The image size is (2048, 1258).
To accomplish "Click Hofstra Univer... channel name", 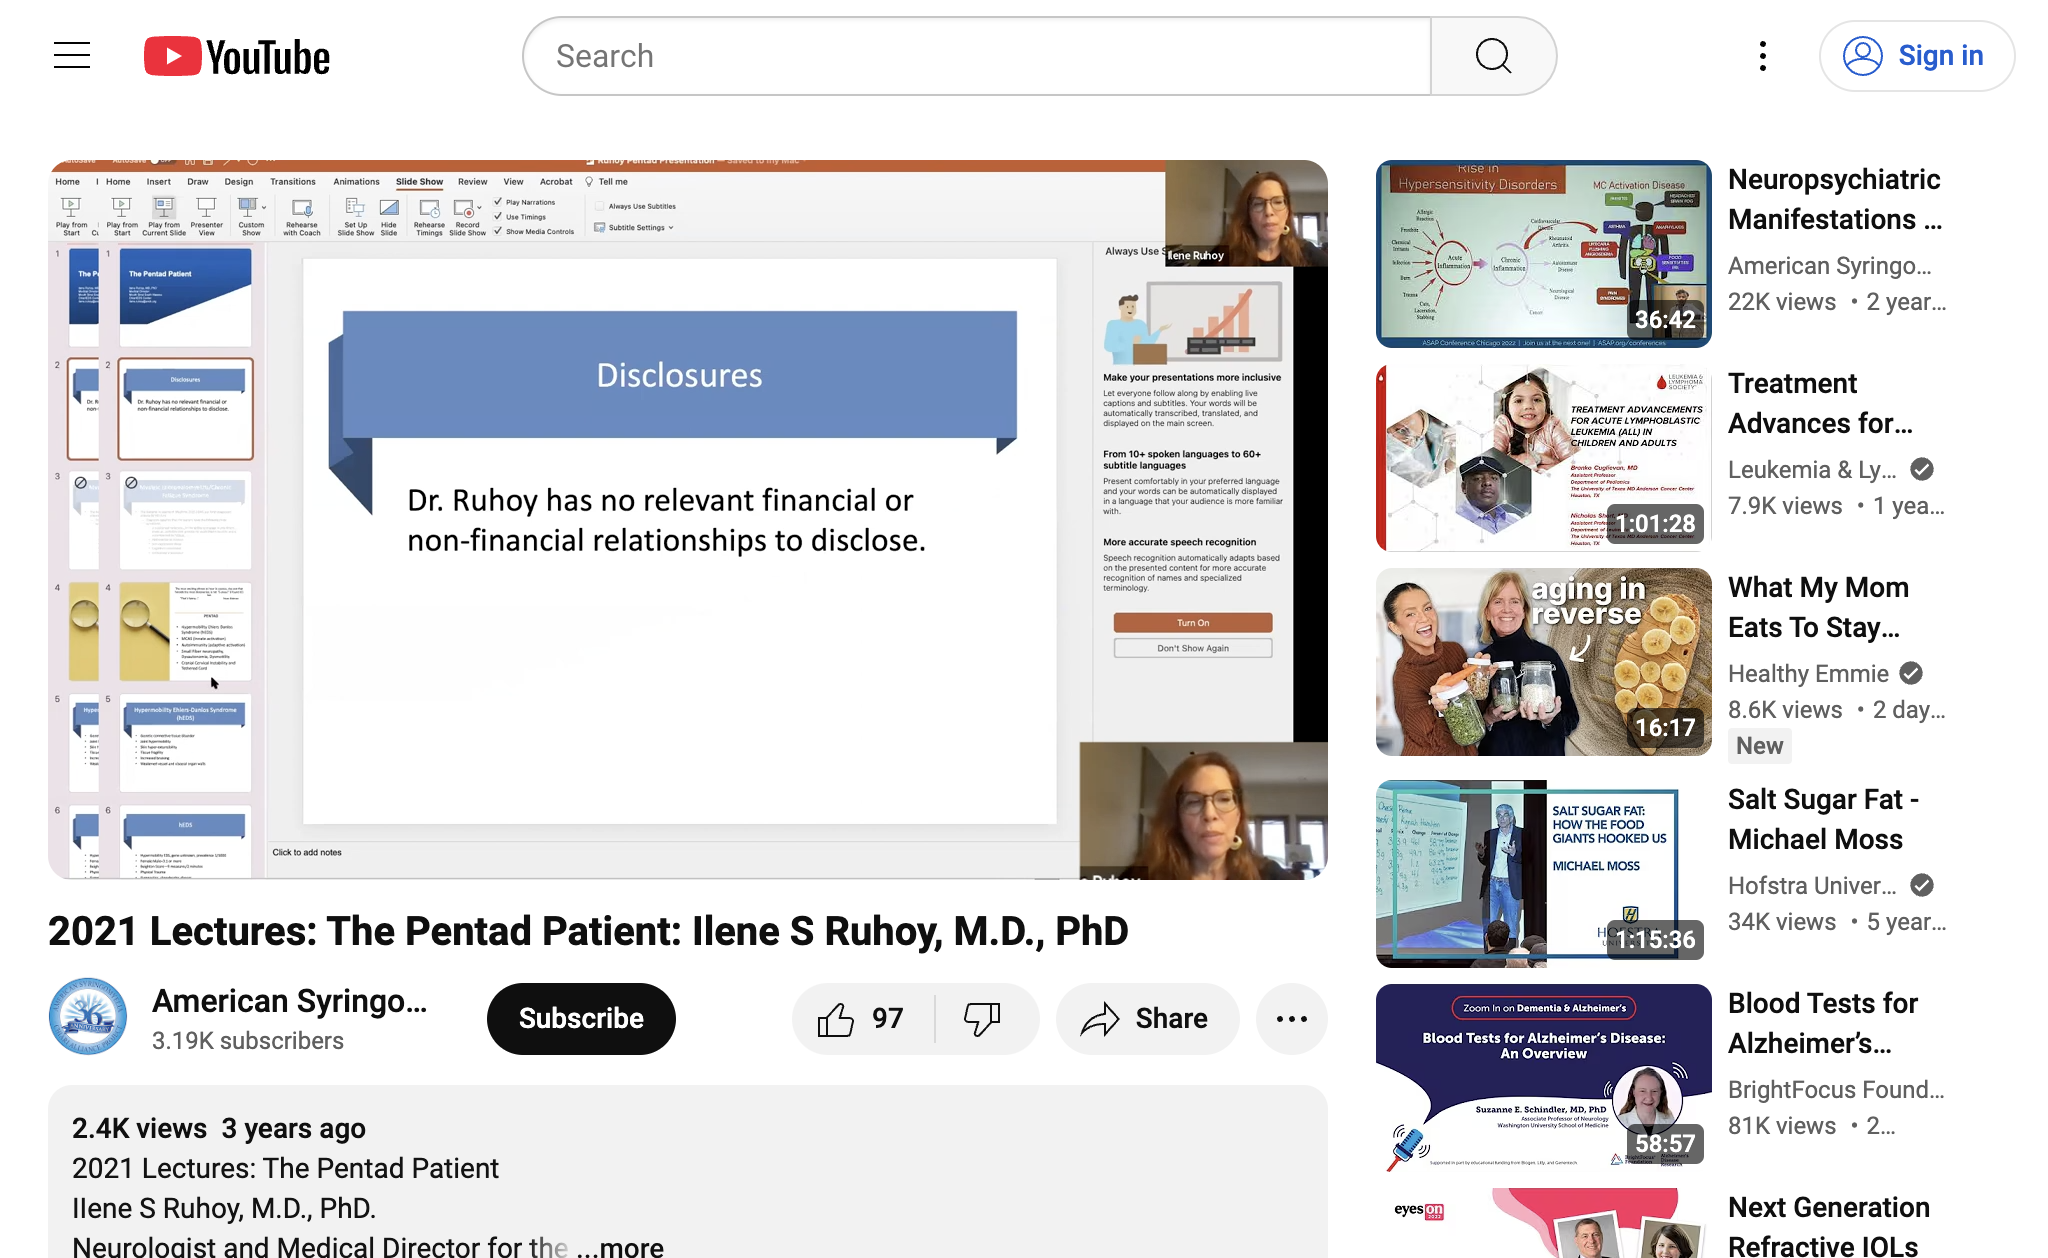I will (x=1812, y=885).
